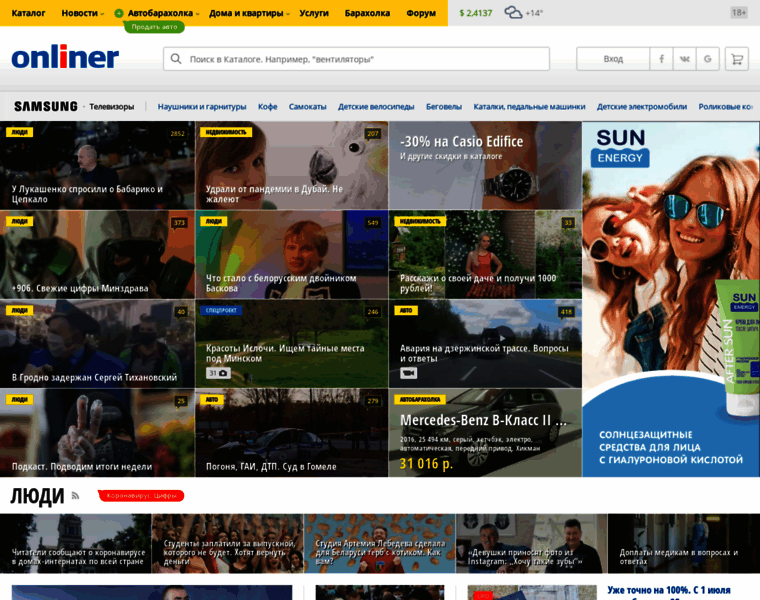
Task: Open 246 comments badge on Исложь article
Action: tap(373, 312)
